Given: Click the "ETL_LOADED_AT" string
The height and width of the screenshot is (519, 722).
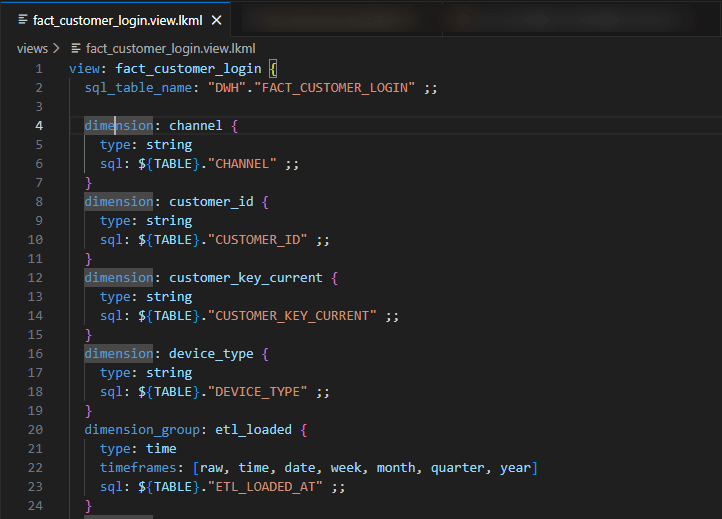Looking at the screenshot, I should [x=265, y=487].
